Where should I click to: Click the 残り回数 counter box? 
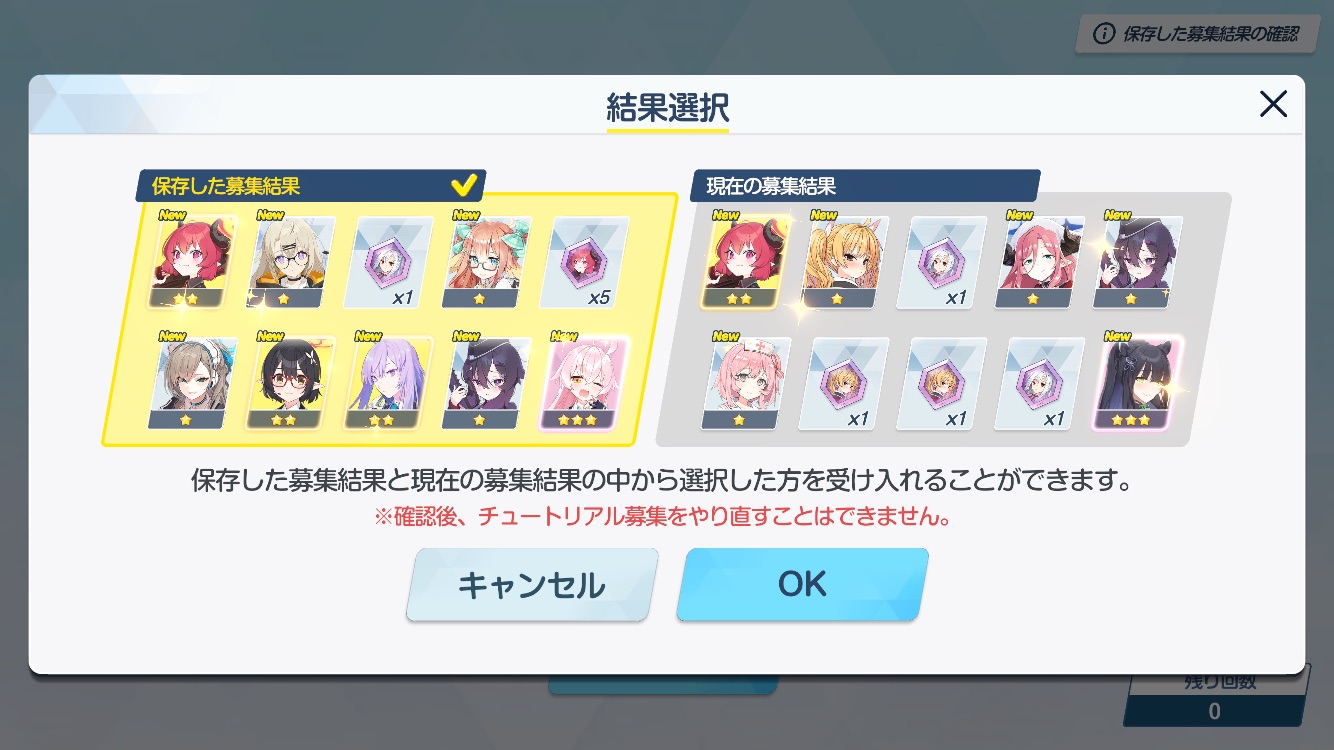(x=1215, y=698)
